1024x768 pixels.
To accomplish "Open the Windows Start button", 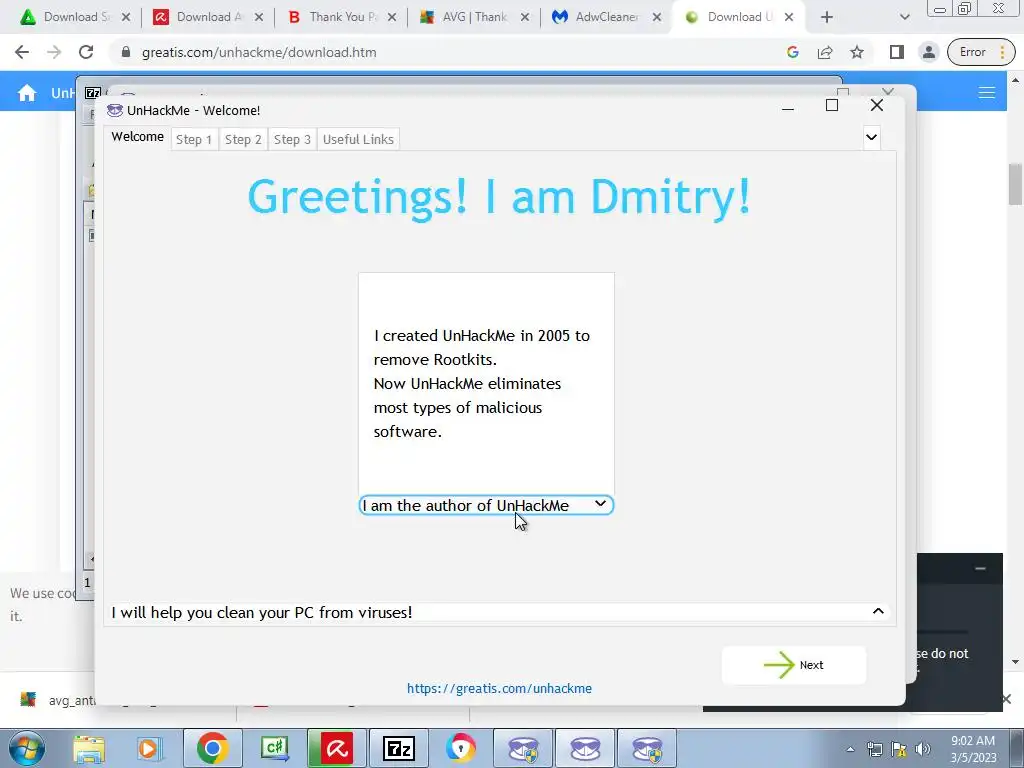I will tap(27, 748).
